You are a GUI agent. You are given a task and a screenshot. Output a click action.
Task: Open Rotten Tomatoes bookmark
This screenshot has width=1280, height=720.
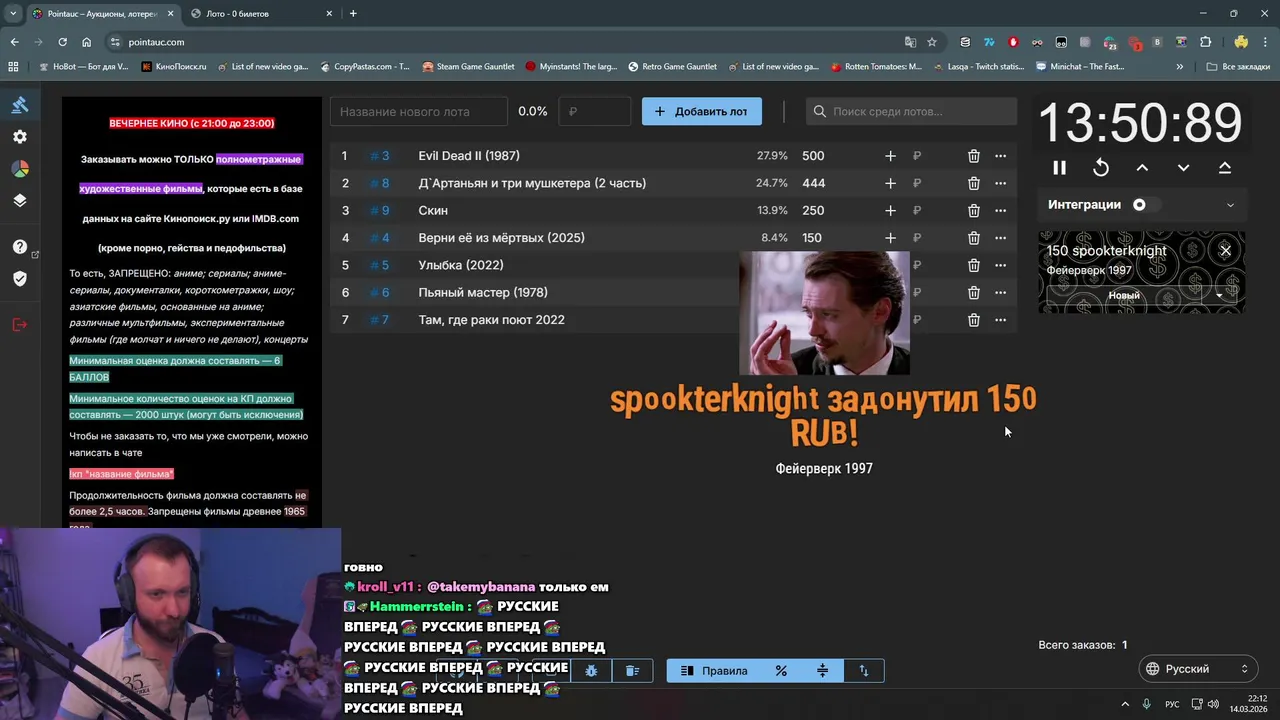coord(875,67)
